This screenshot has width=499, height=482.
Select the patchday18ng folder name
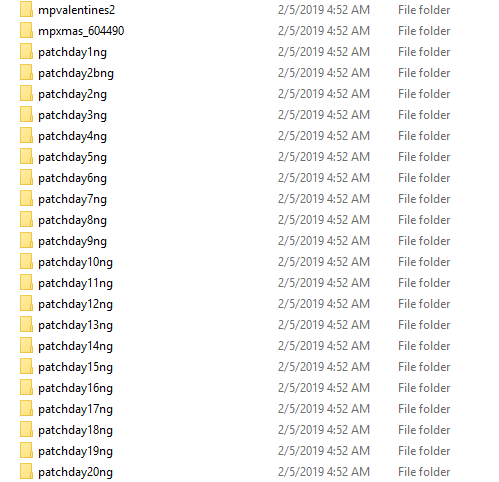coord(75,430)
